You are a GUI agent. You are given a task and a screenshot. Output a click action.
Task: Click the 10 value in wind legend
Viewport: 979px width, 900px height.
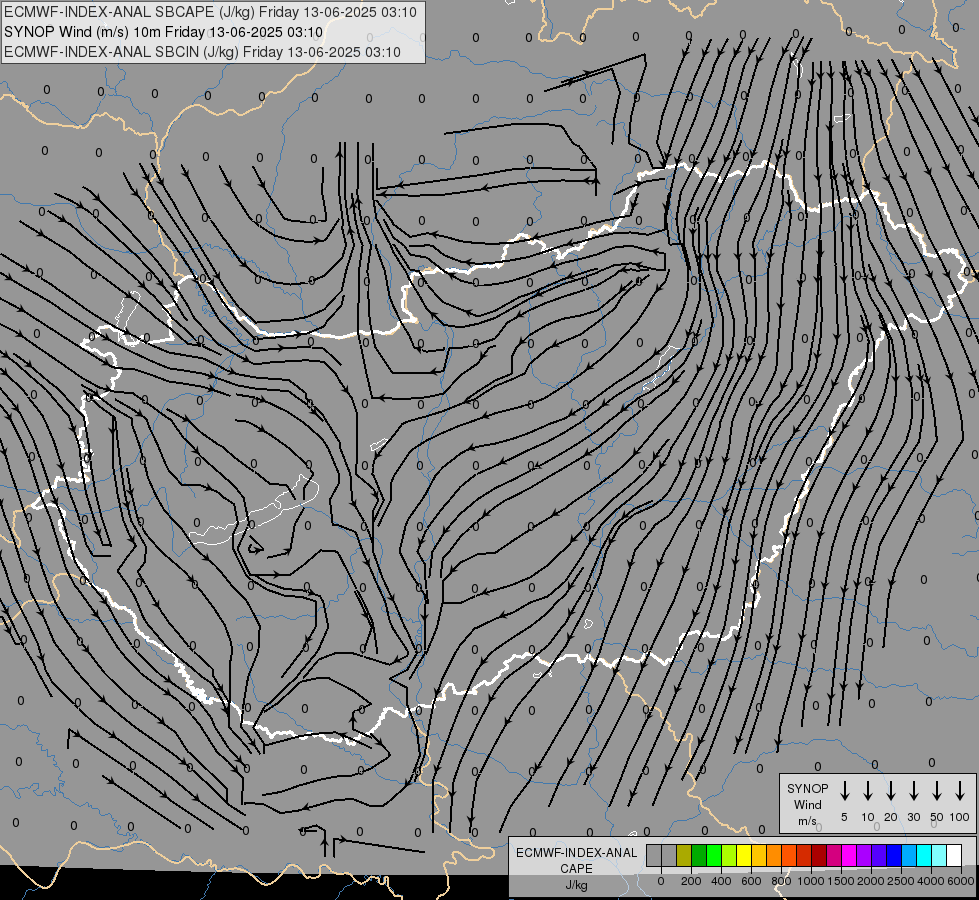pyautogui.click(x=868, y=817)
